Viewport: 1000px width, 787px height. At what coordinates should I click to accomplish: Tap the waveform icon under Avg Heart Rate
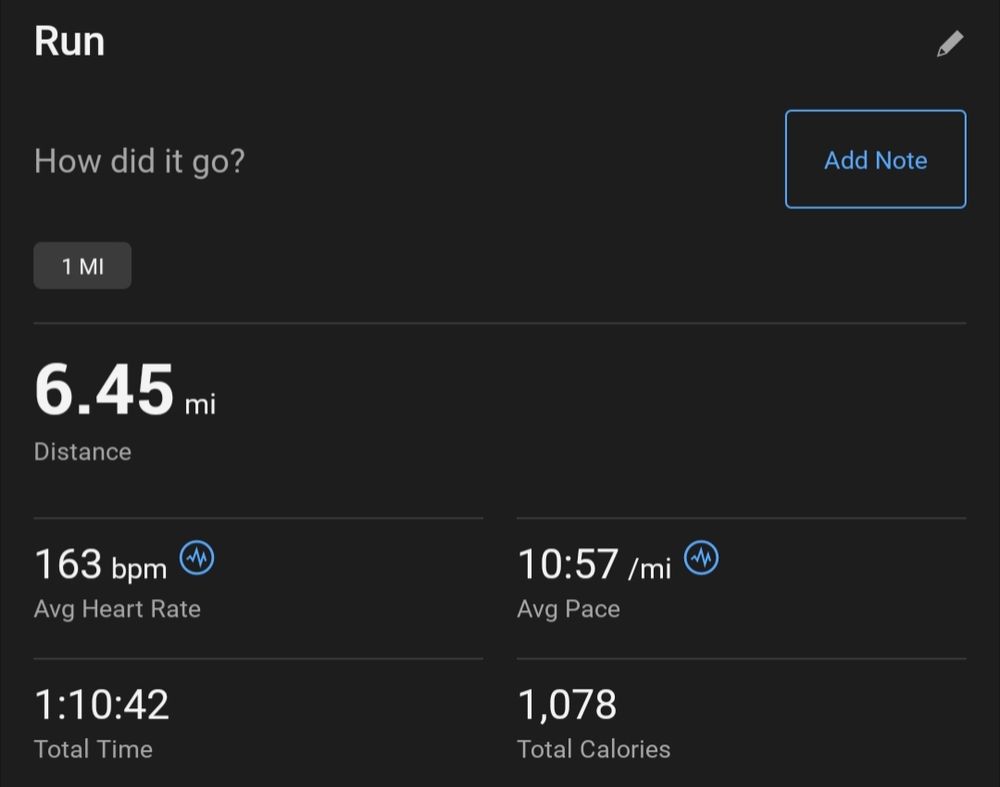pos(198,558)
